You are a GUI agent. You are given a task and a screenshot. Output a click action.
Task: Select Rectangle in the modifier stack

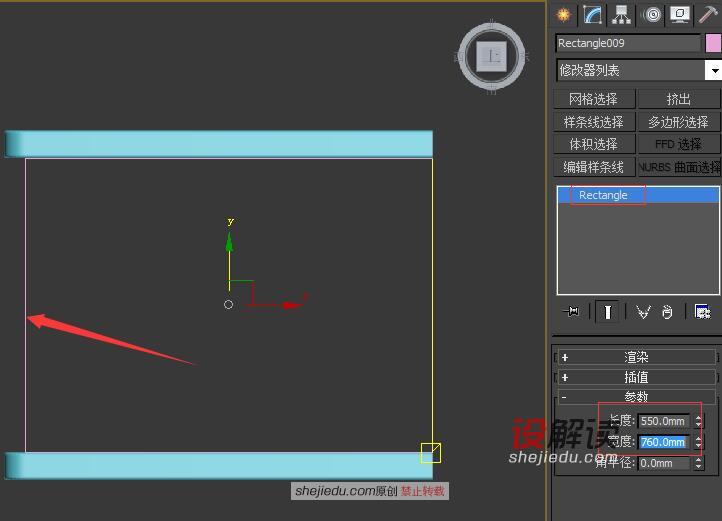click(x=638, y=195)
